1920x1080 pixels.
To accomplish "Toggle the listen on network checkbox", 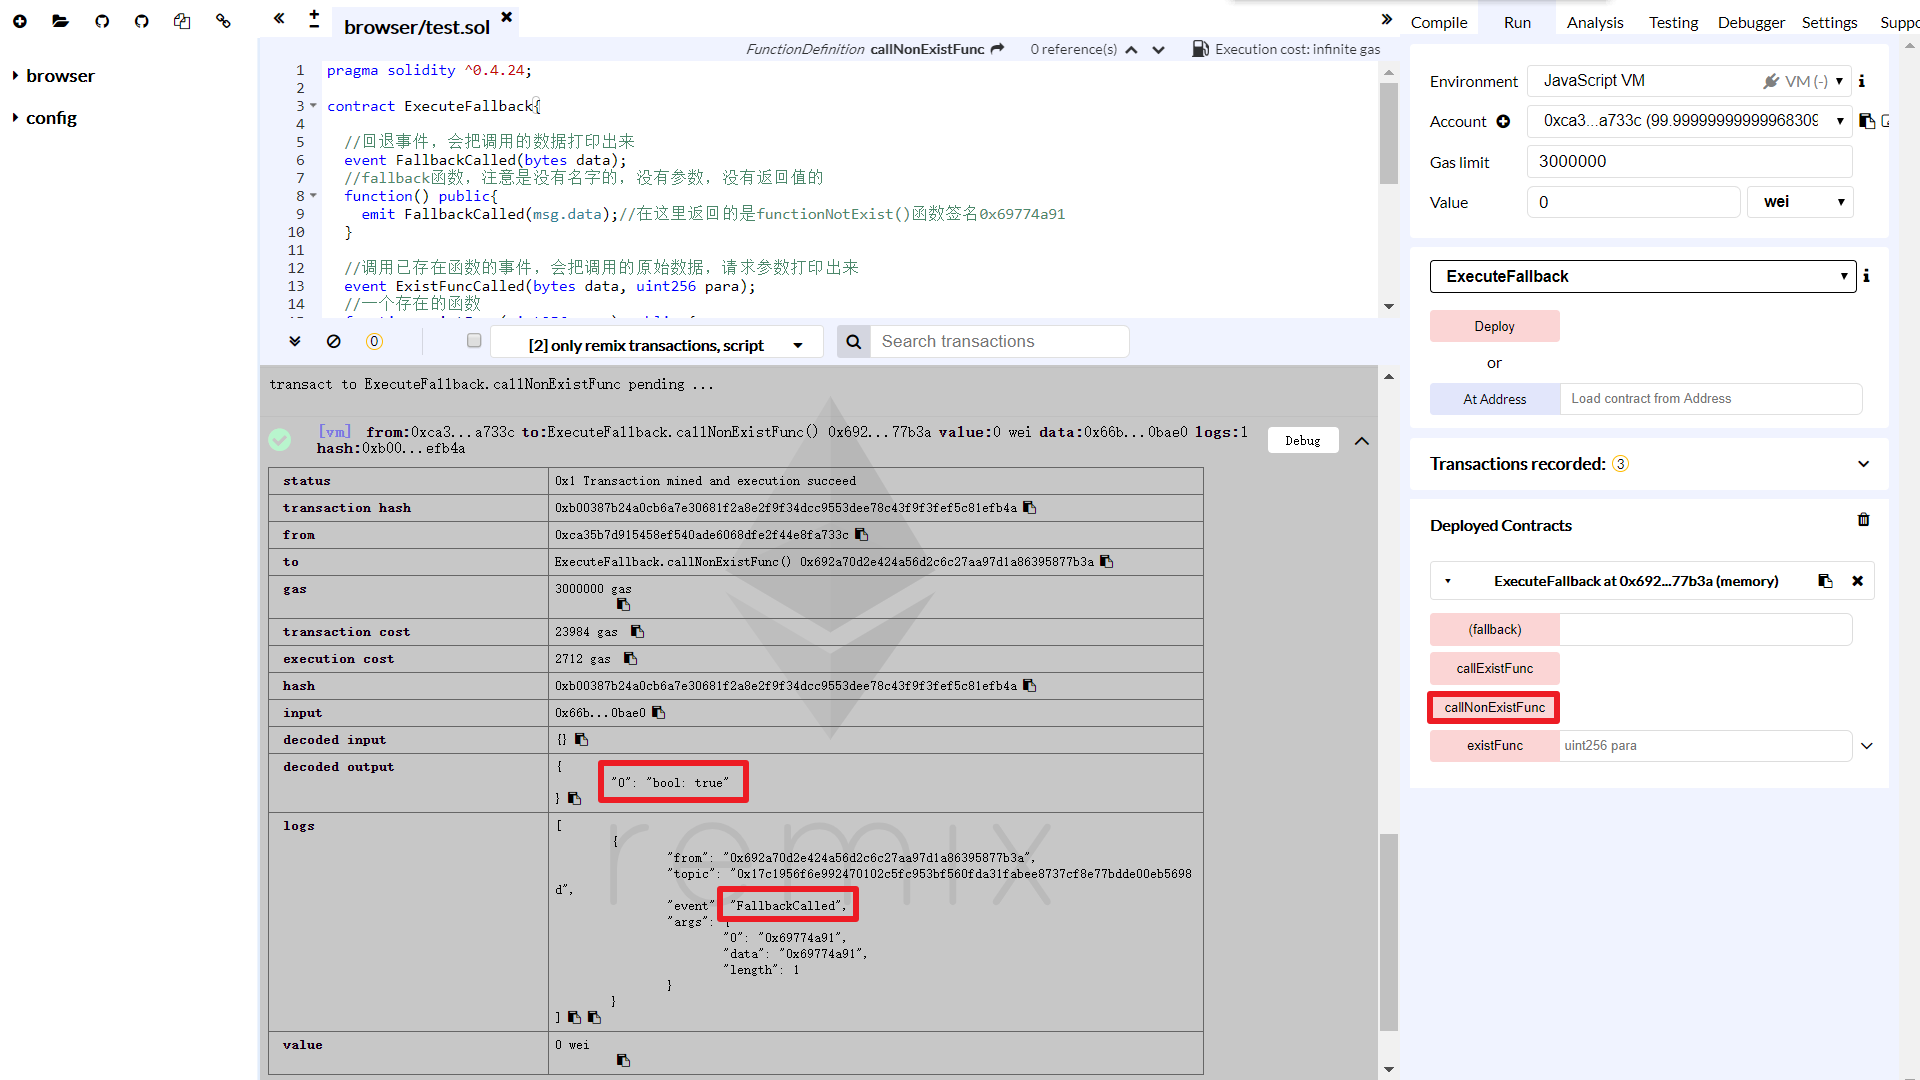I will 474,341.
